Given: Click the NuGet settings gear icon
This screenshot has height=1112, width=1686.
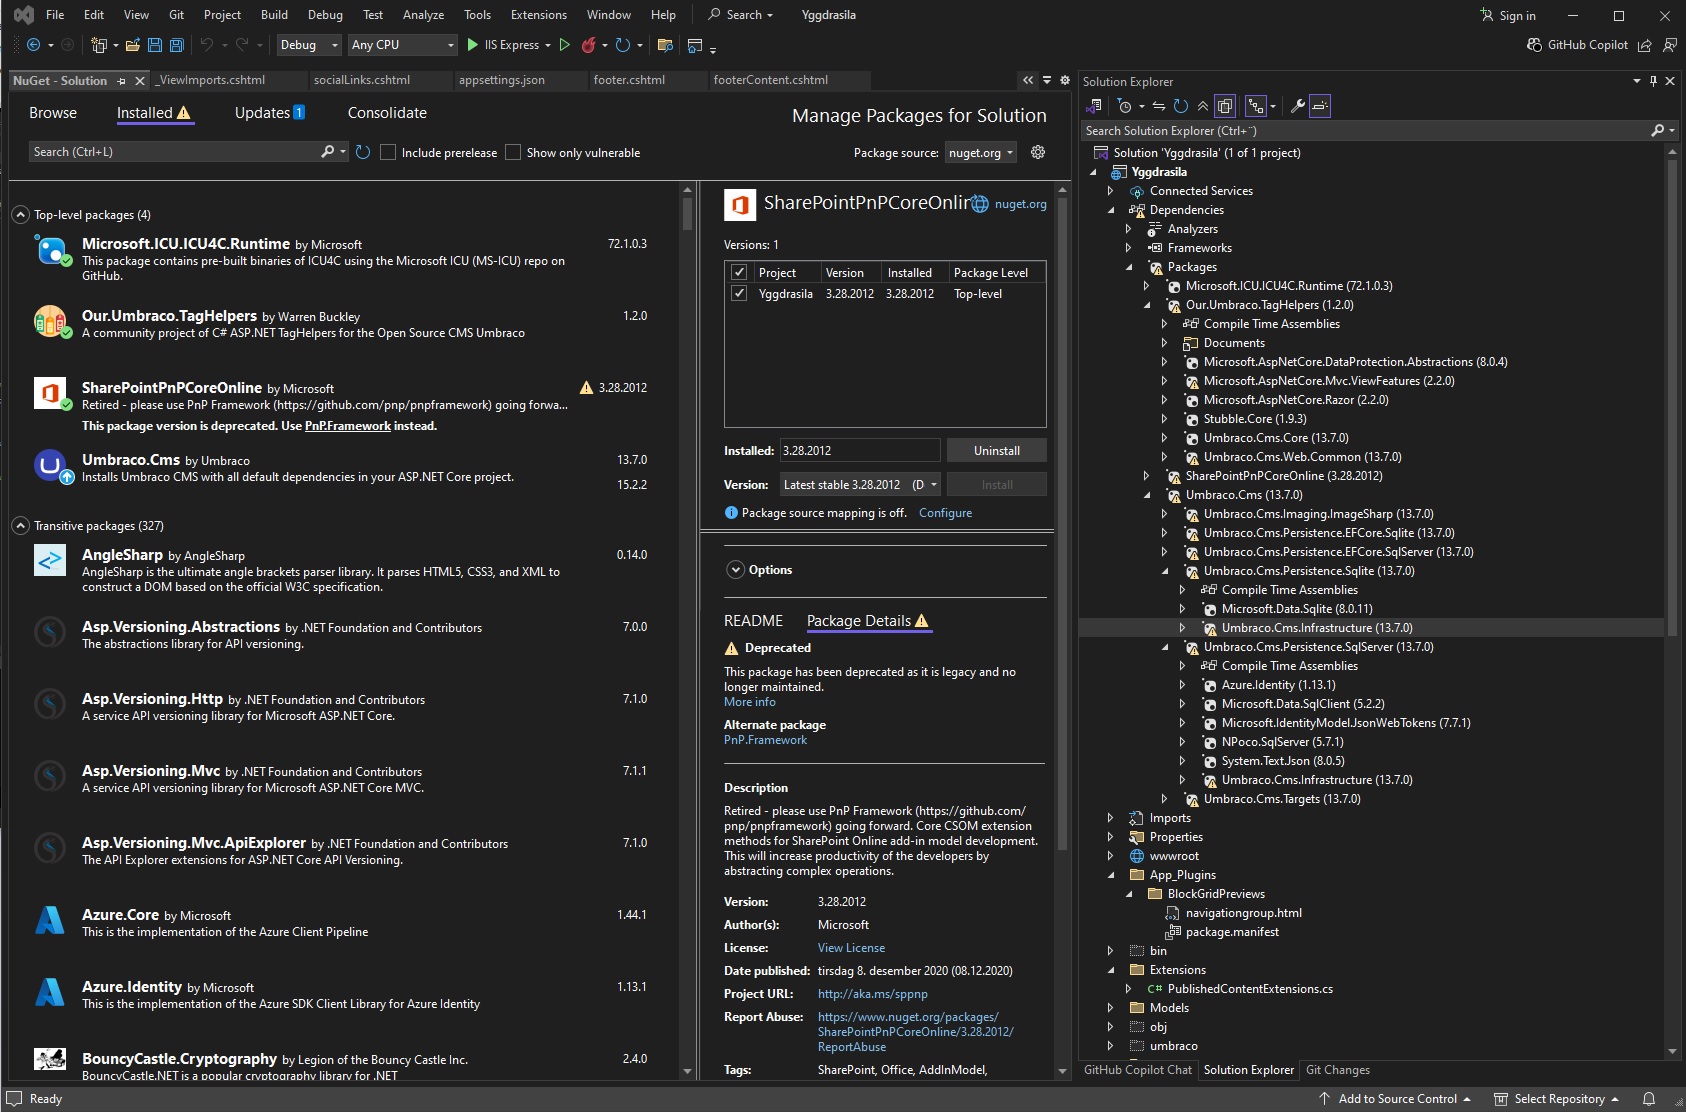Looking at the screenshot, I should 1038,152.
